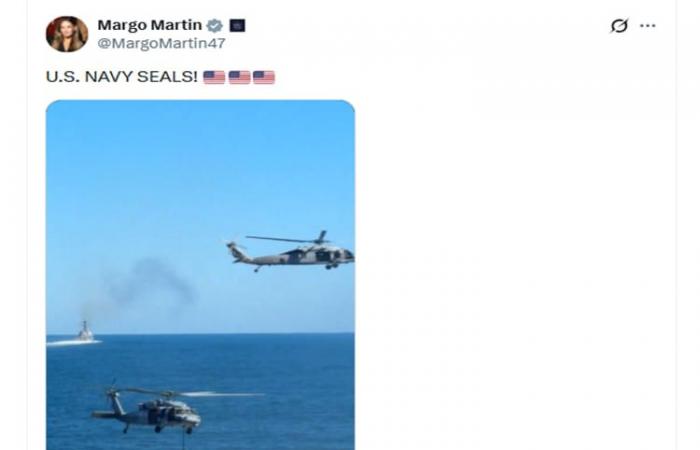
Task: Click the first American flag emoji
Action: click(214, 77)
